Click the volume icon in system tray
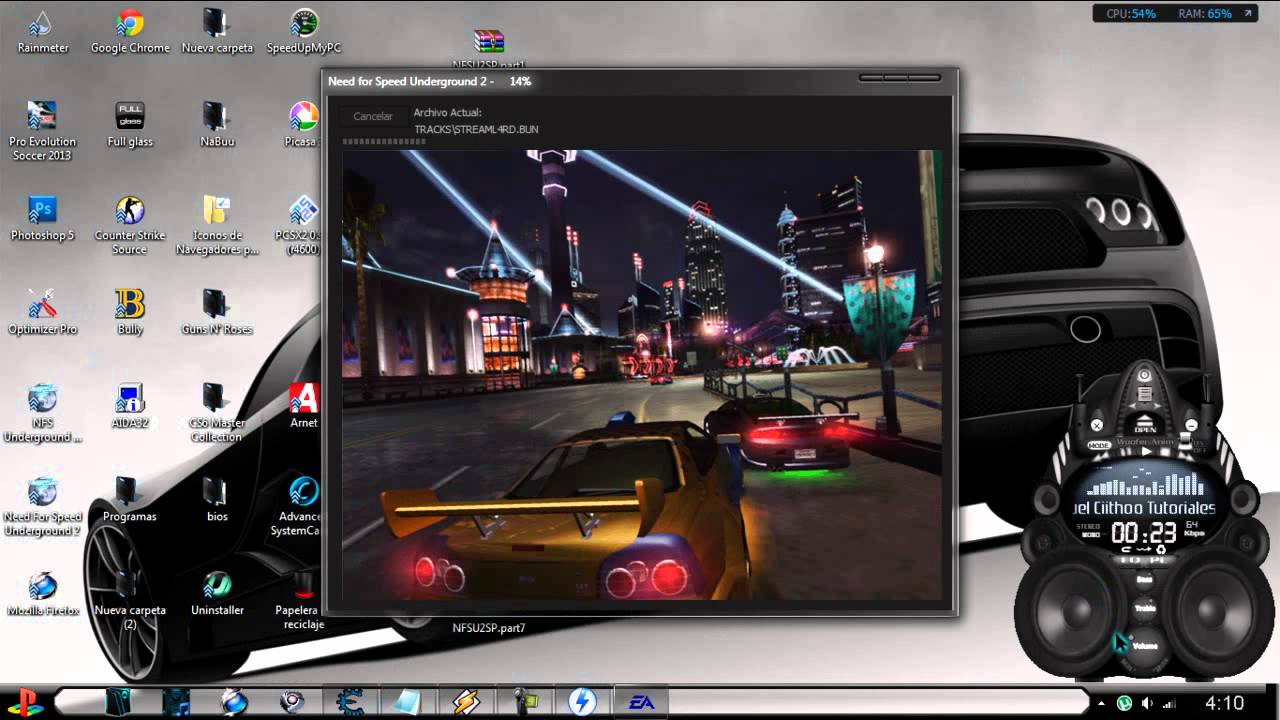The width and height of the screenshot is (1280, 720). (x=1147, y=704)
